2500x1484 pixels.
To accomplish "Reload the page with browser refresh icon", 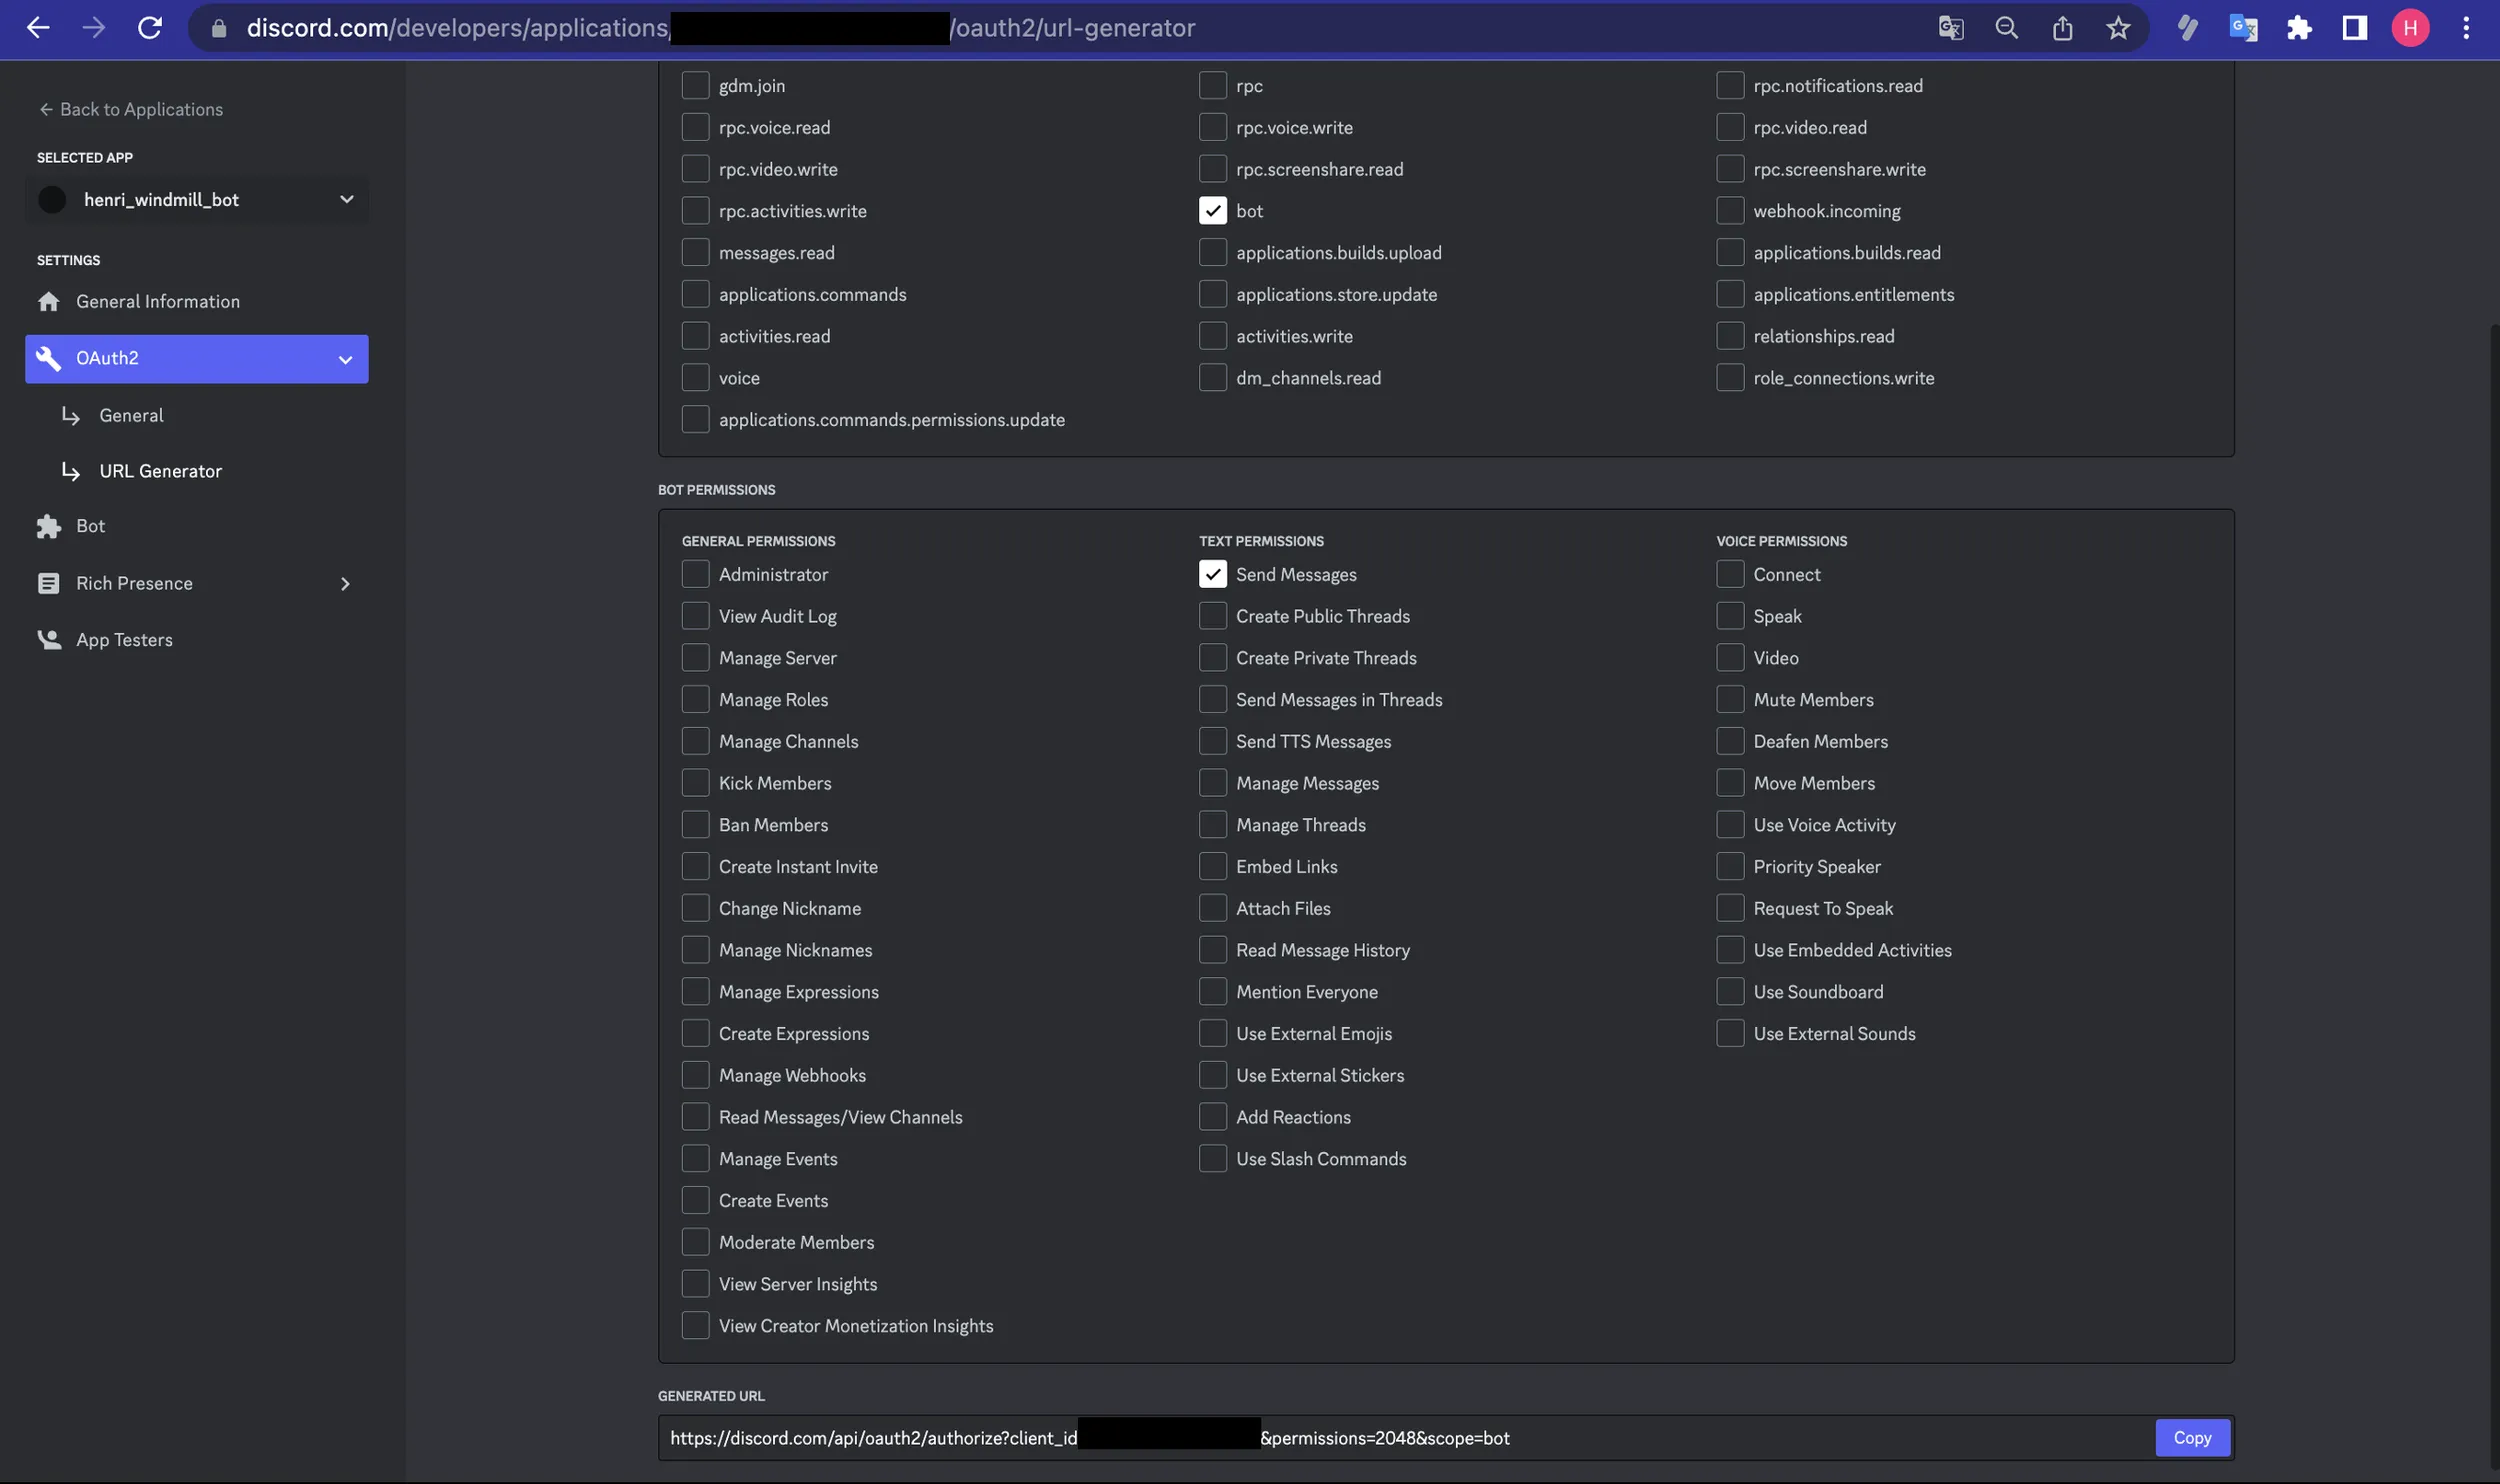I will coord(150,28).
